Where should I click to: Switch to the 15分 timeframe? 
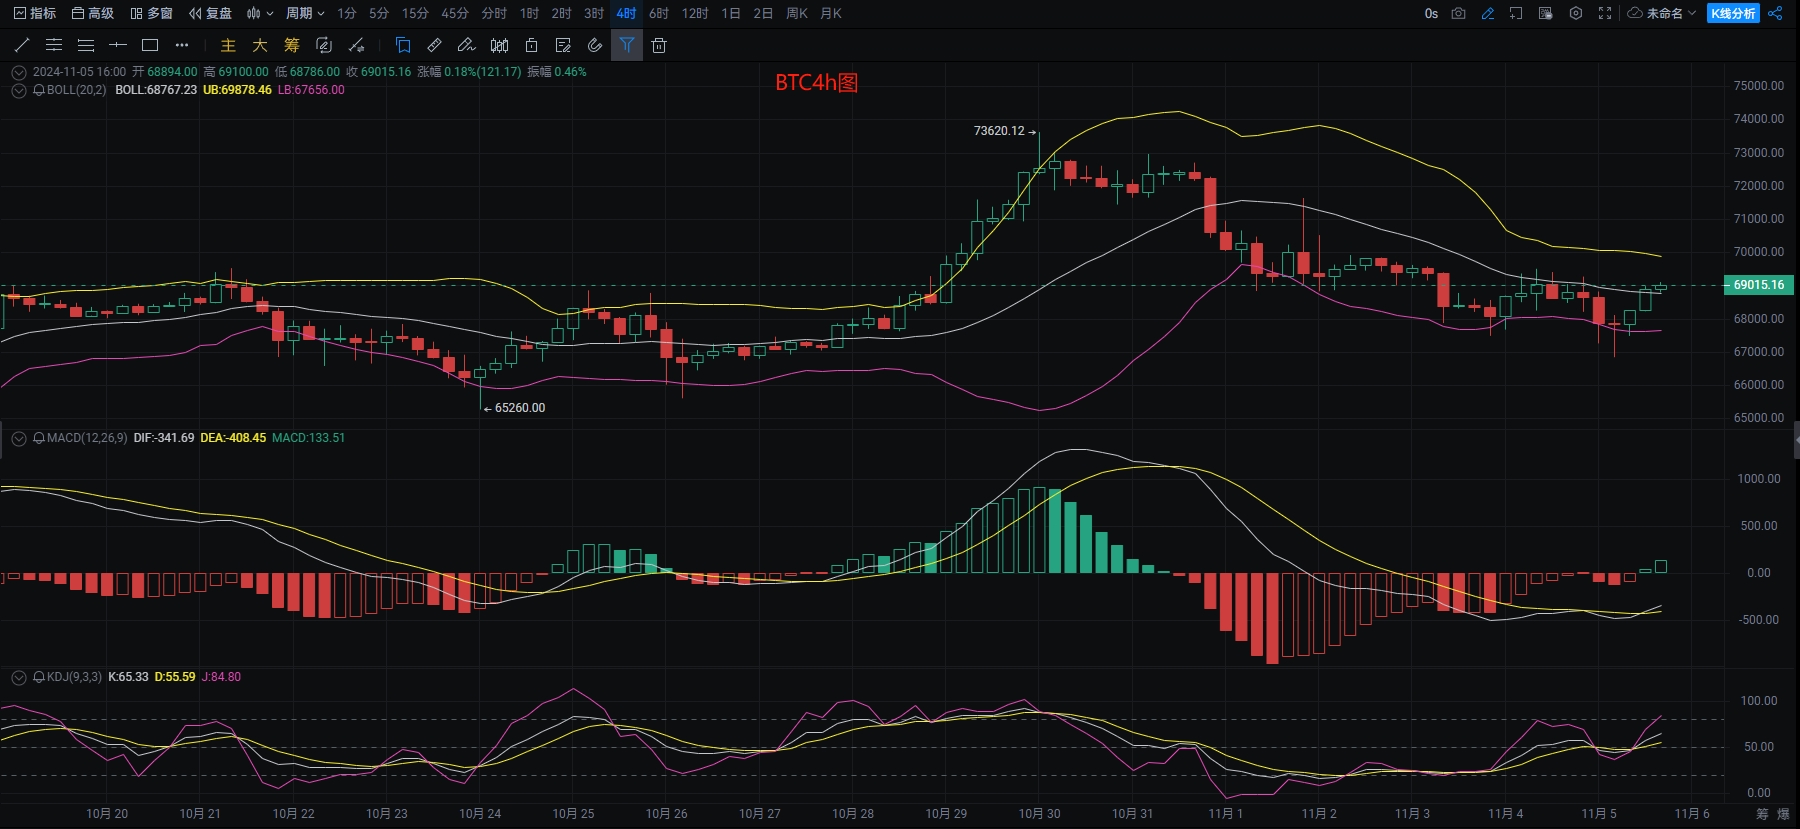click(x=415, y=13)
